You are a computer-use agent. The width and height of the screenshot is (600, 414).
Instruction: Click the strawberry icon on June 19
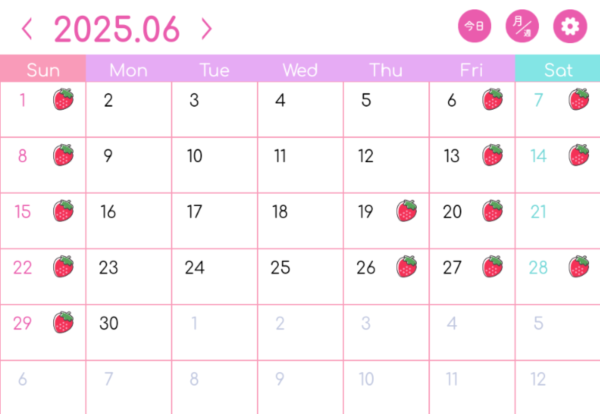click(407, 211)
